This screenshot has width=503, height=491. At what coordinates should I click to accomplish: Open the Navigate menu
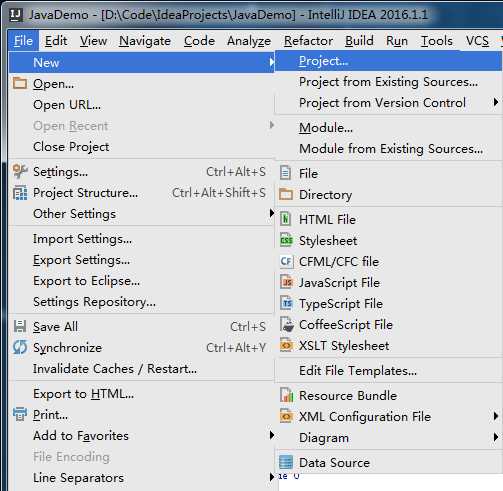(x=145, y=41)
